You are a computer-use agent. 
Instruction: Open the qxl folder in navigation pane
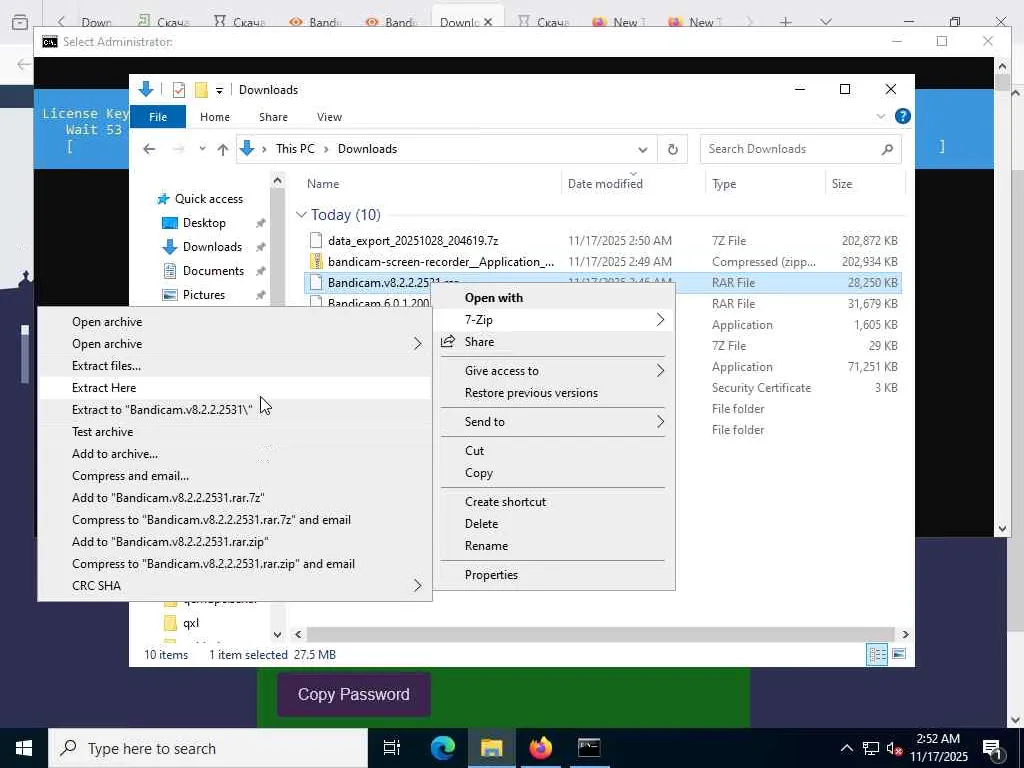coord(181,623)
